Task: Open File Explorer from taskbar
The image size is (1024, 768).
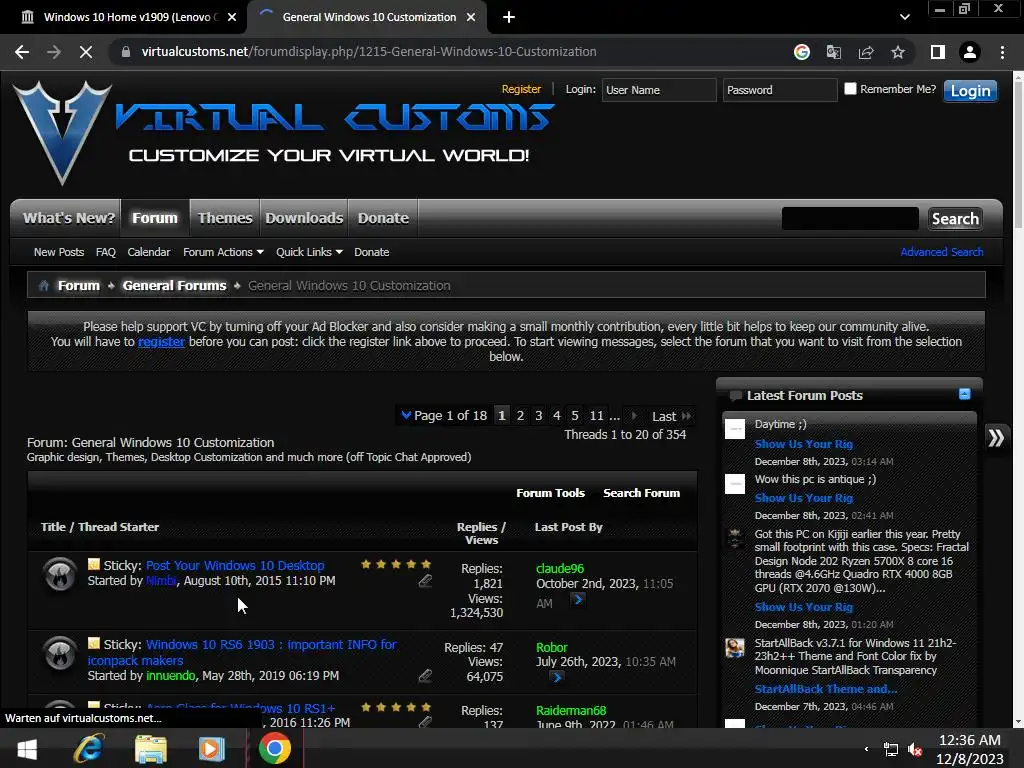Action: [x=151, y=748]
